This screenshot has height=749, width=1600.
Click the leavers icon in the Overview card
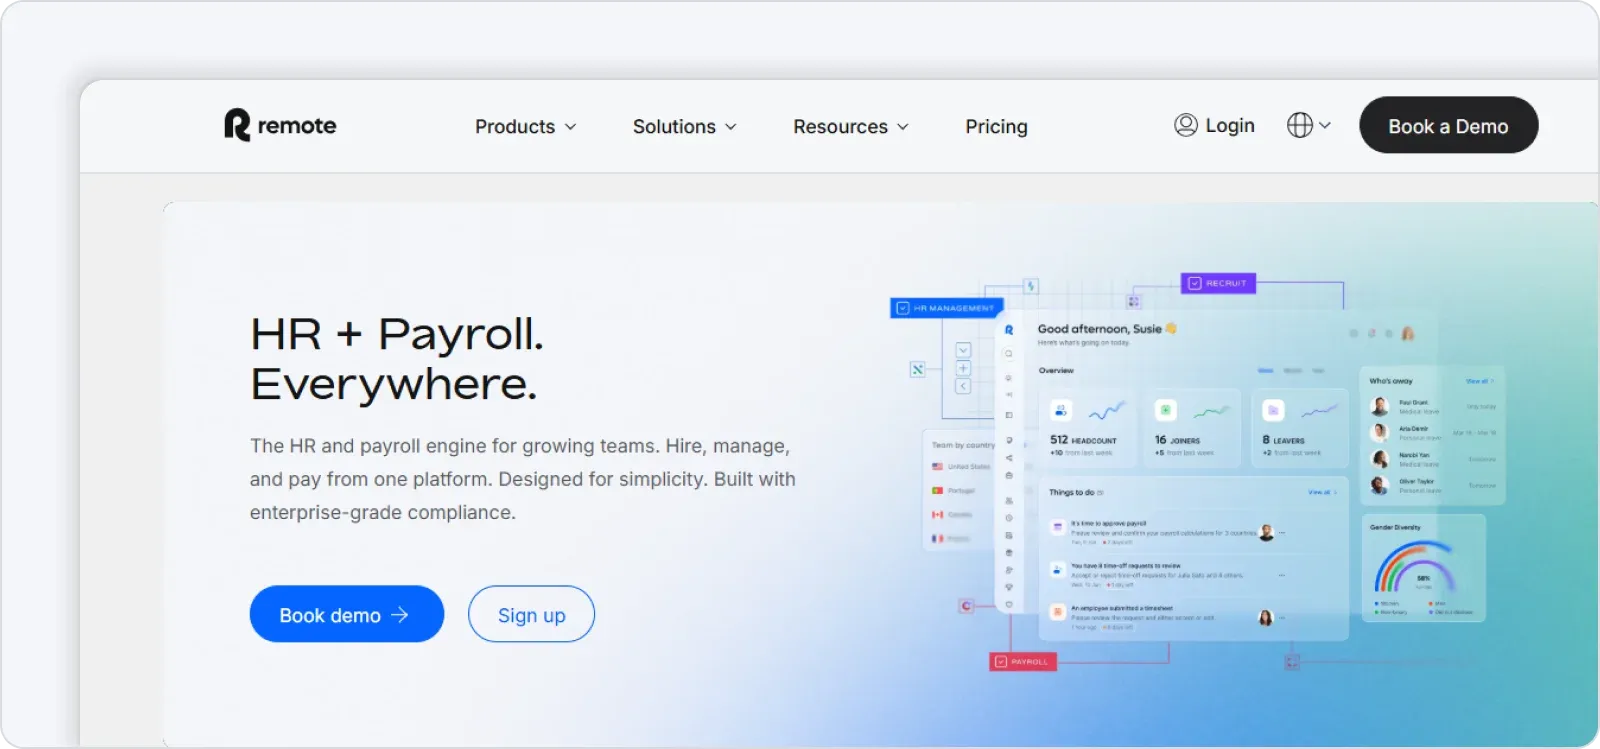pos(1273,410)
